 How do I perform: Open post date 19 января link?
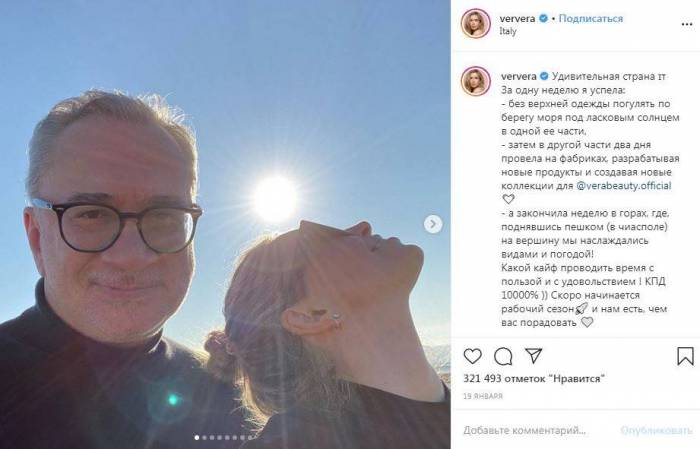click(x=483, y=396)
